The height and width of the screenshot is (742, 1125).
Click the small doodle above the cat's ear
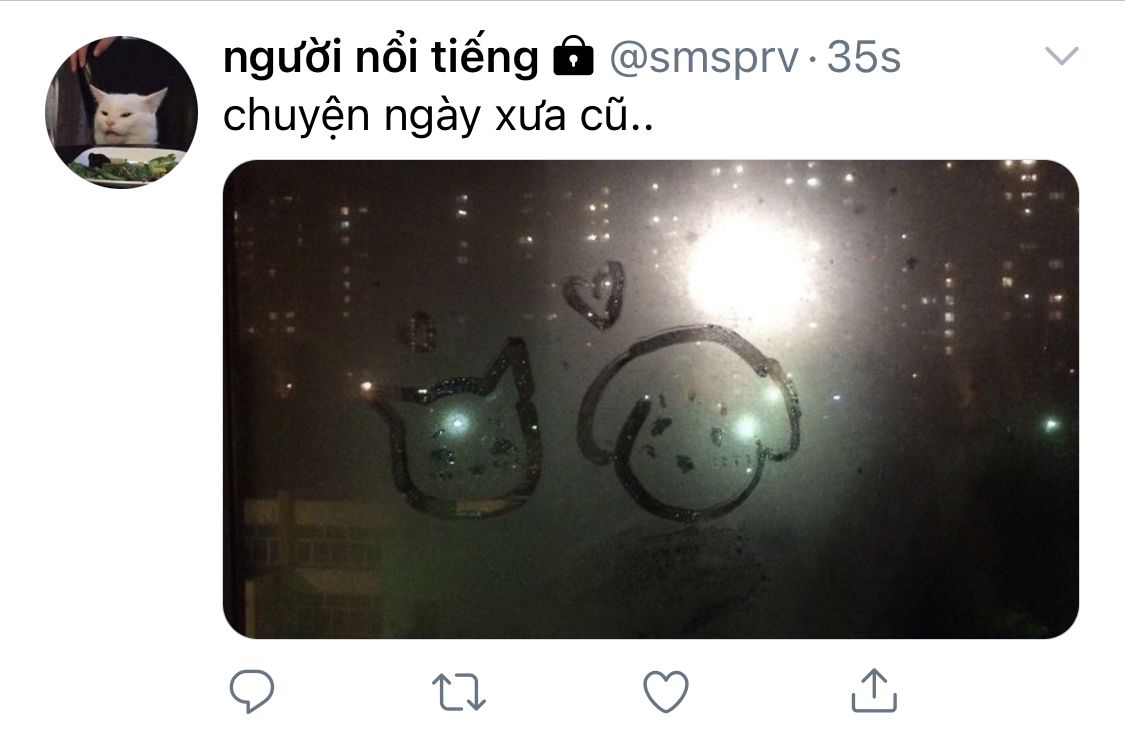click(x=418, y=332)
